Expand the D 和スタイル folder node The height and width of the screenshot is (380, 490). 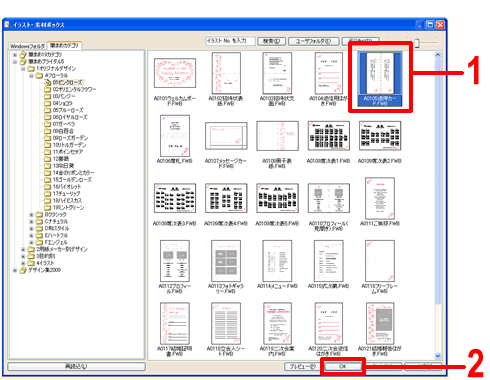pos(31,229)
